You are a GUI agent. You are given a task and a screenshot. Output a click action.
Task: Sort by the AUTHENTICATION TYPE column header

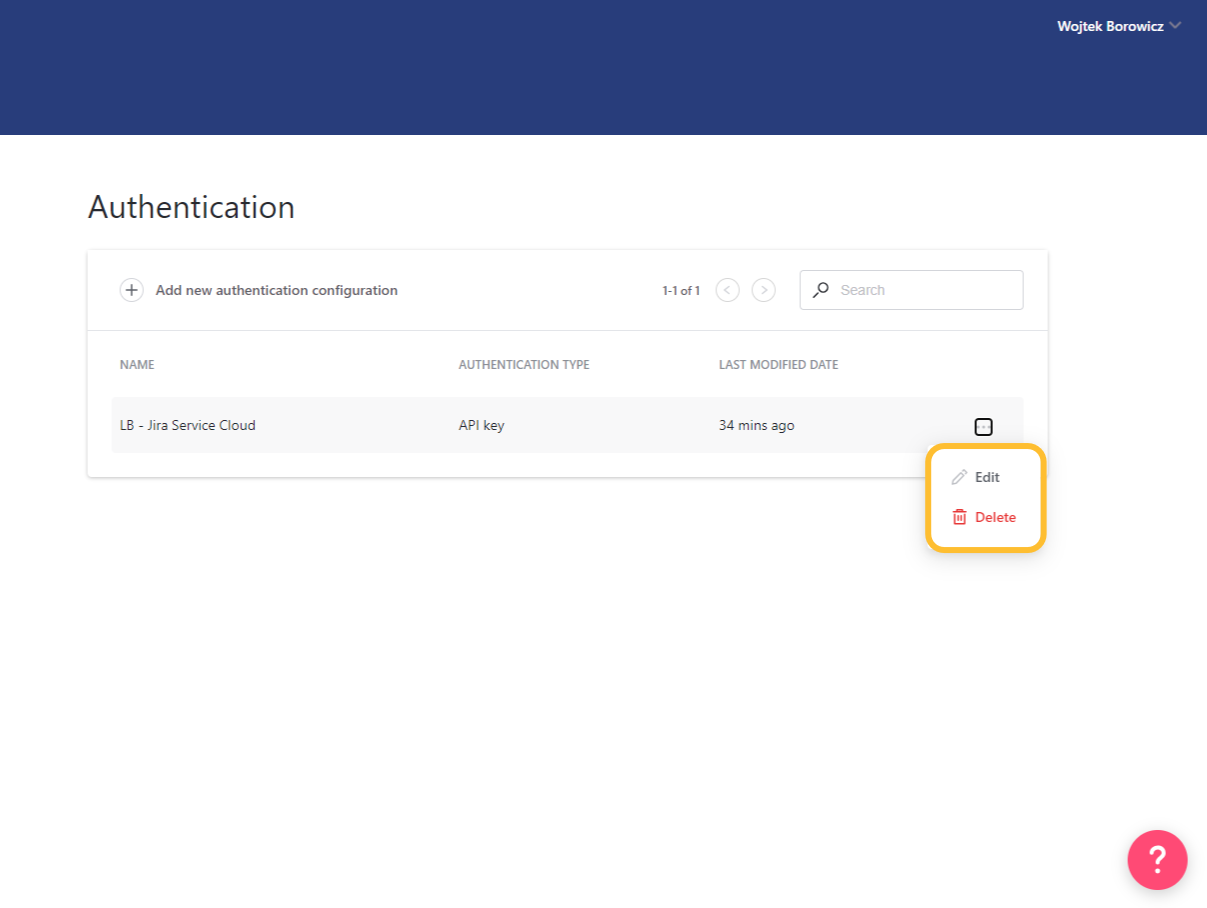click(x=524, y=364)
